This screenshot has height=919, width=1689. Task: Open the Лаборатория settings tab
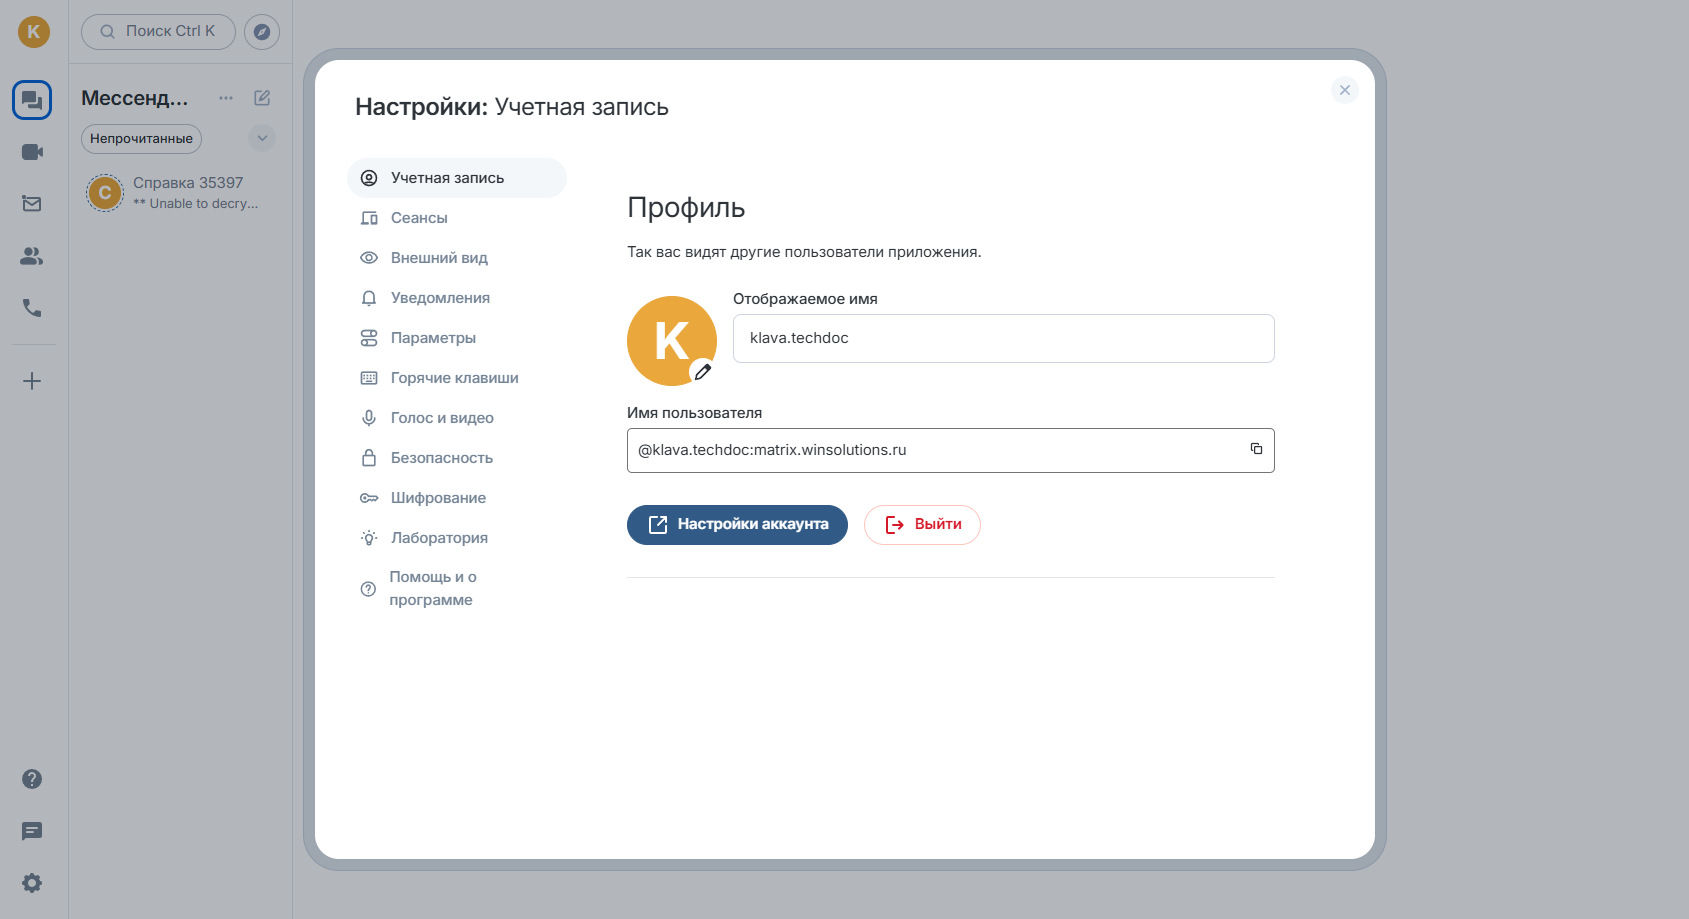click(457, 538)
